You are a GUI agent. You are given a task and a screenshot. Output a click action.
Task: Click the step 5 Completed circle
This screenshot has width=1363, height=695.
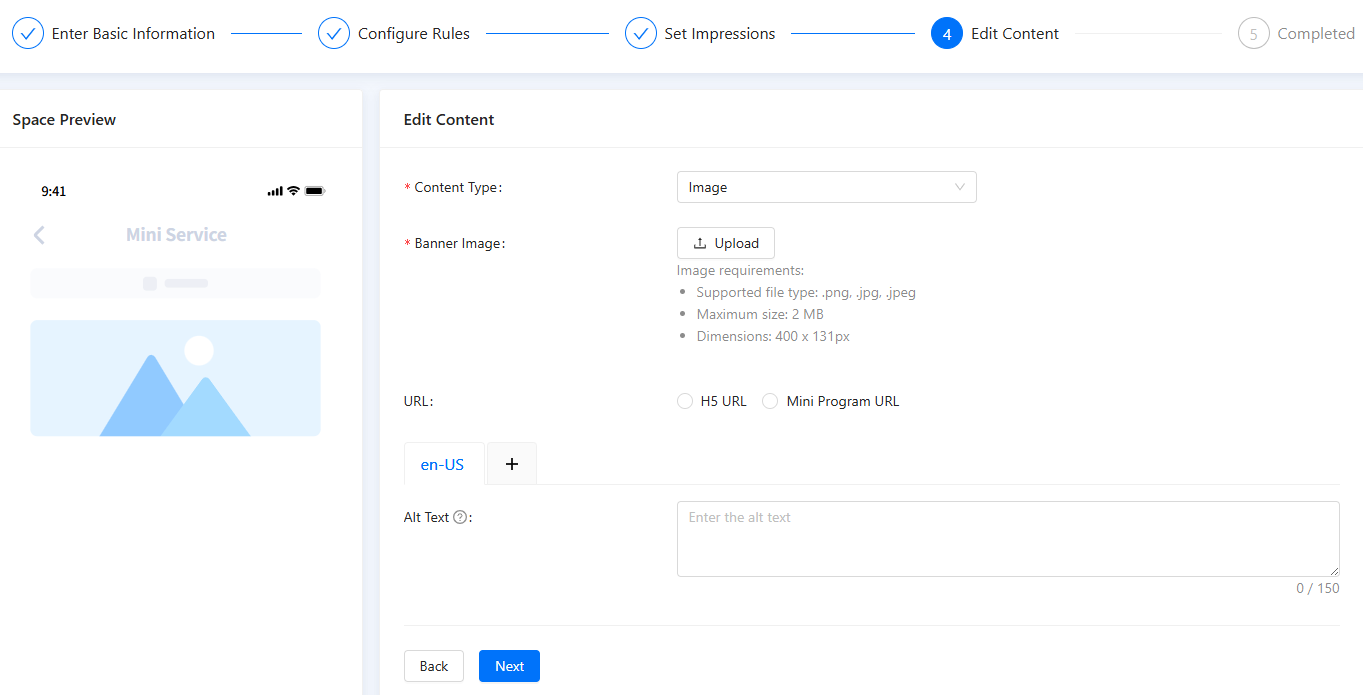pos(1254,33)
